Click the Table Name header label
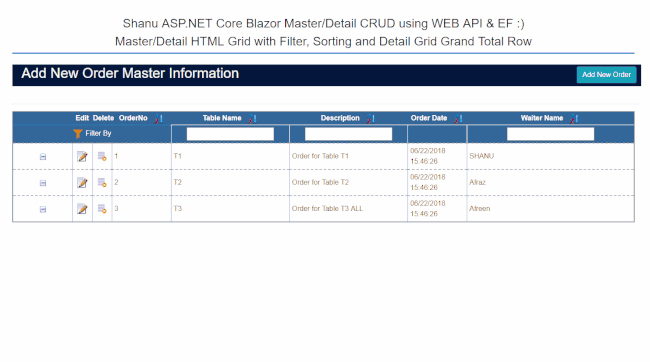 click(x=222, y=118)
